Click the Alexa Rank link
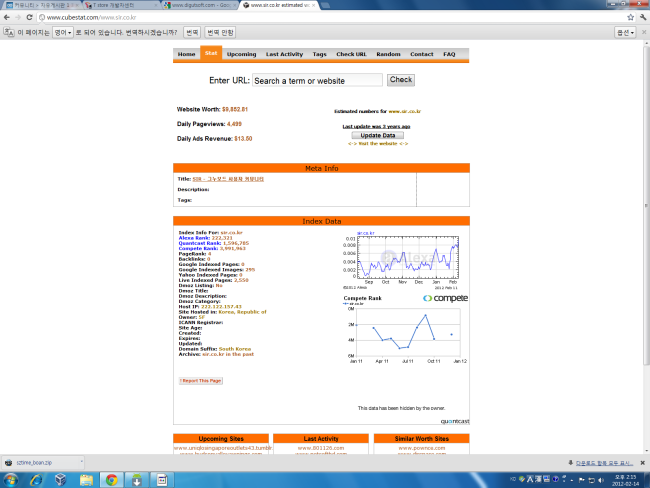Image resolution: width=650 pixels, height=488 pixels. pyautogui.click(x=194, y=238)
